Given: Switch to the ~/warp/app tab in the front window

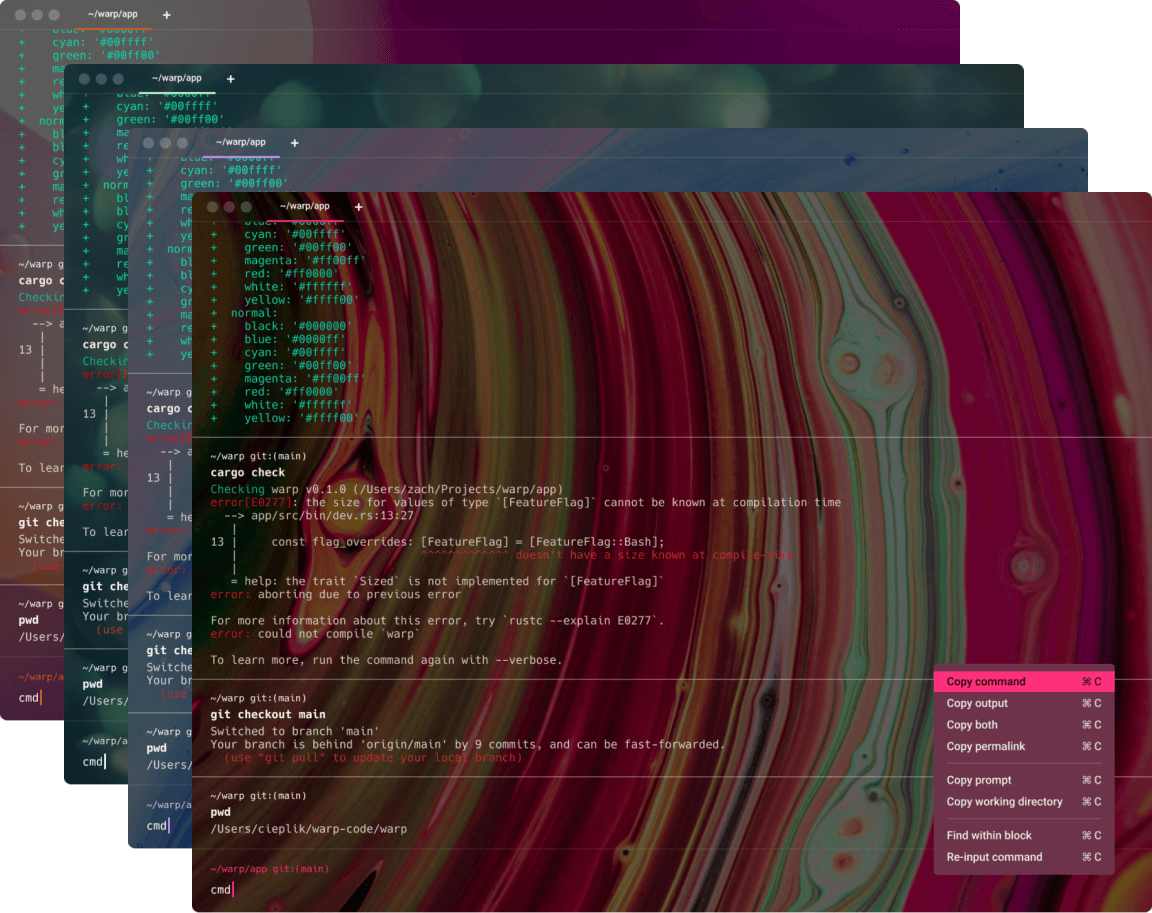Looking at the screenshot, I should 306,207.
